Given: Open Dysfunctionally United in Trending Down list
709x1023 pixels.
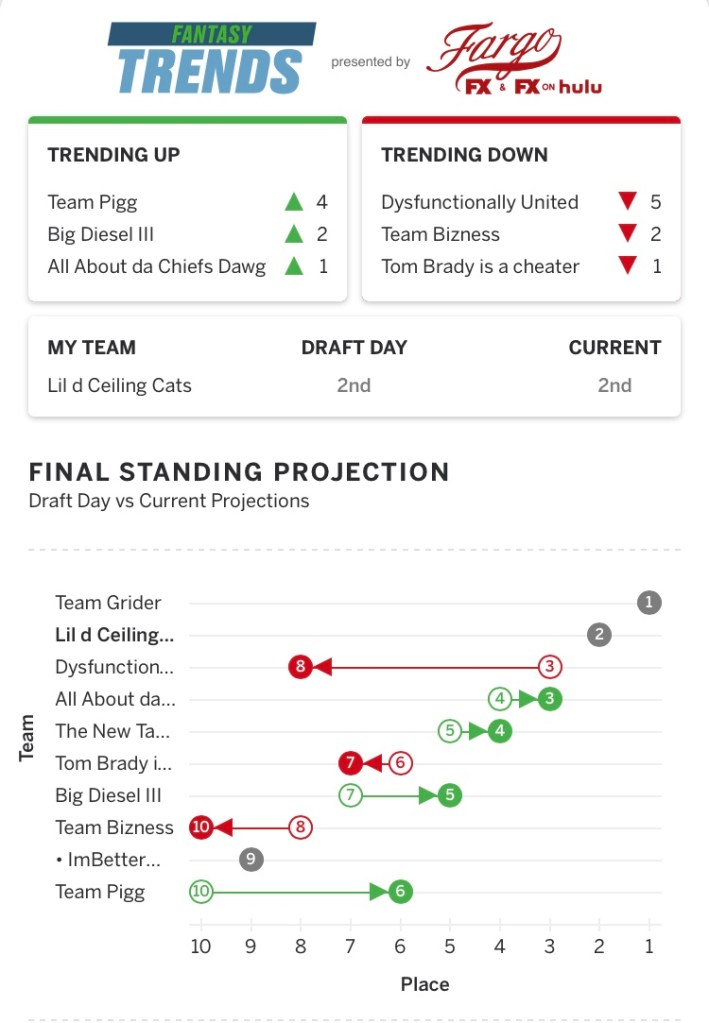Looking at the screenshot, I should tap(479, 202).
